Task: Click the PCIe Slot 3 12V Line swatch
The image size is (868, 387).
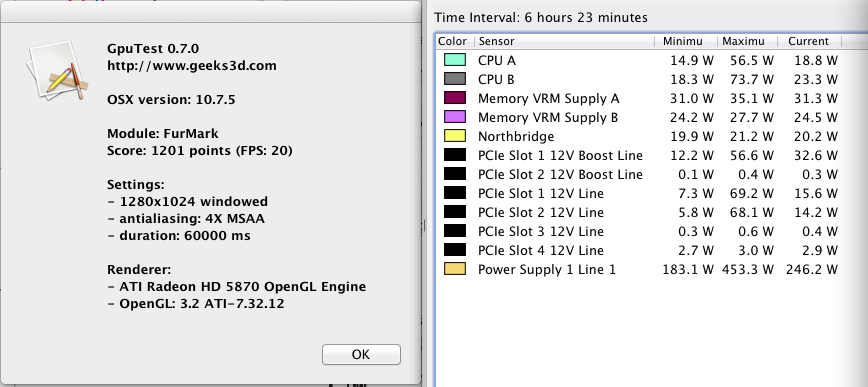Action: [x=454, y=231]
